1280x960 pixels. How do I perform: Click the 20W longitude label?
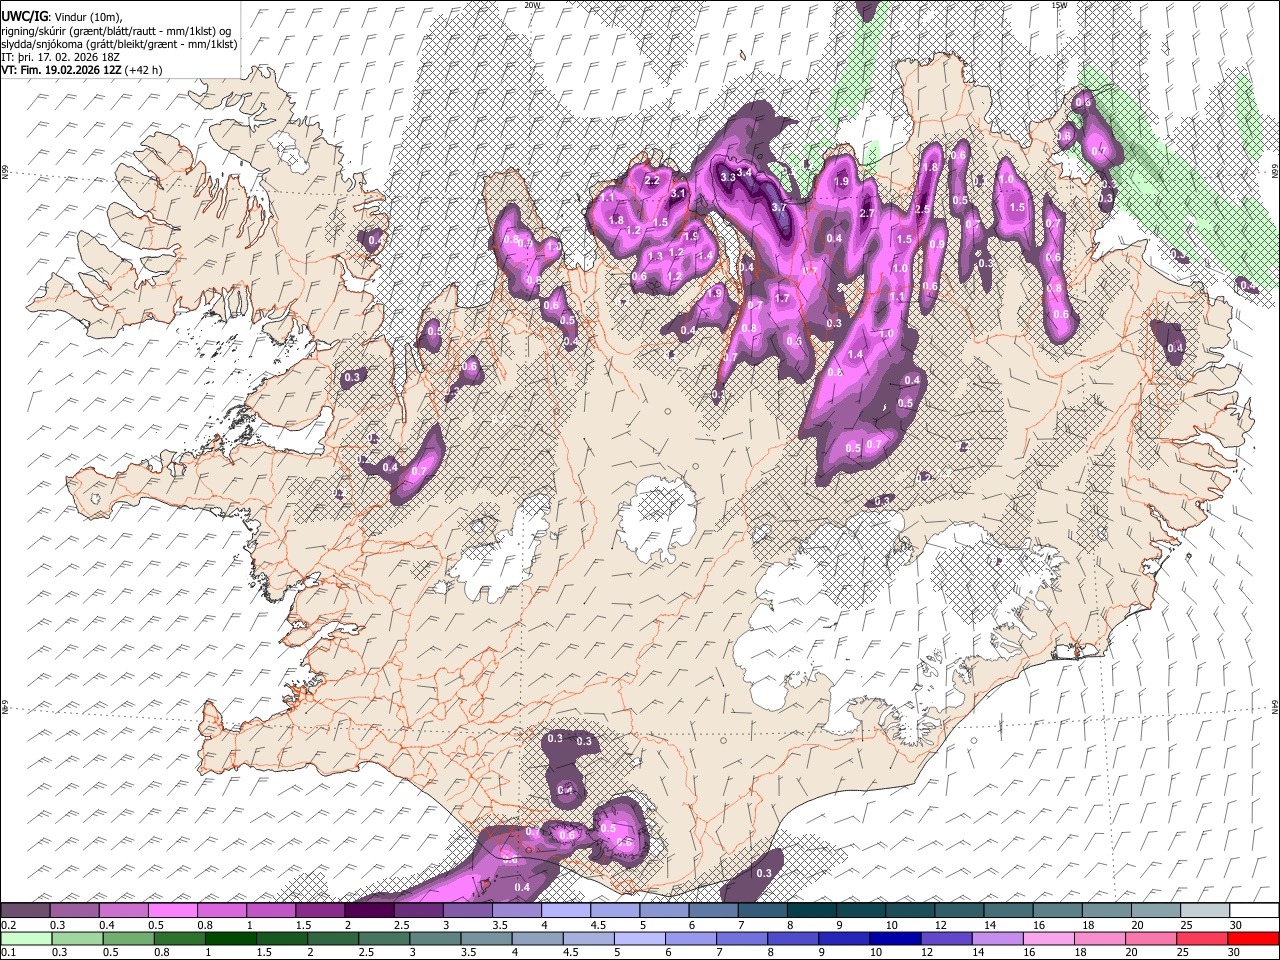click(x=533, y=5)
